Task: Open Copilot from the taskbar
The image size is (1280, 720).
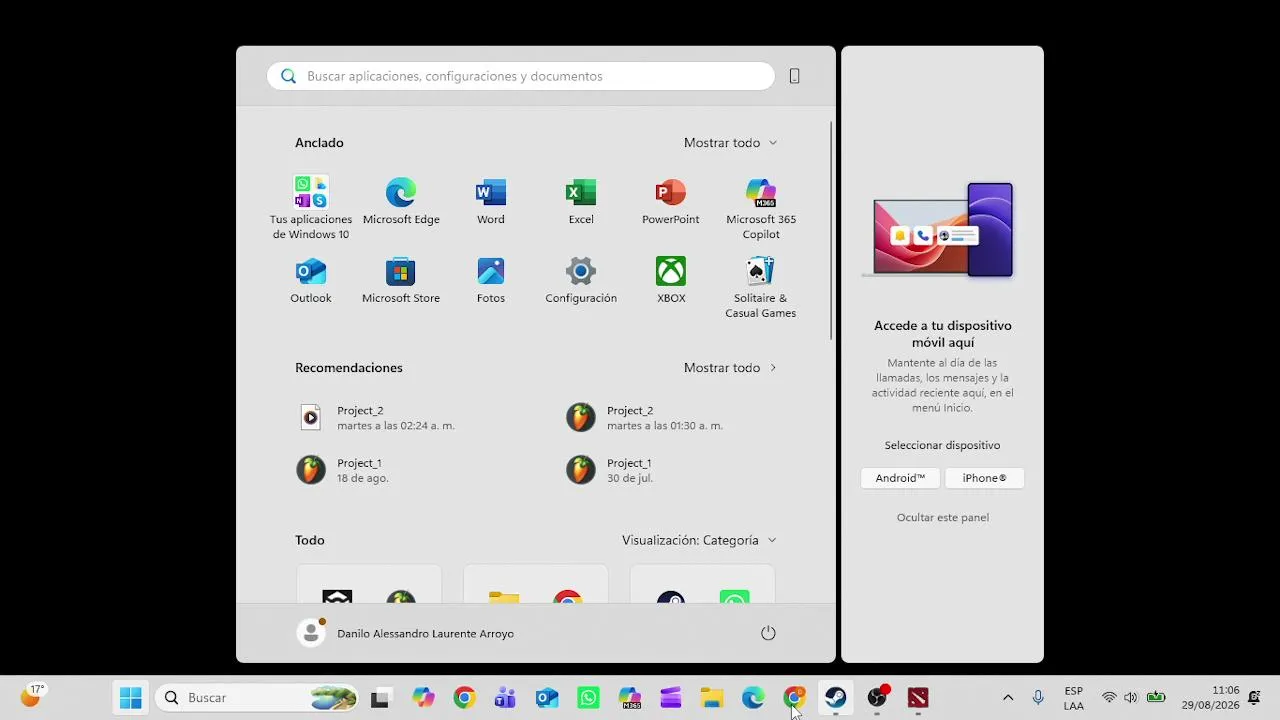Action: pos(423,698)
